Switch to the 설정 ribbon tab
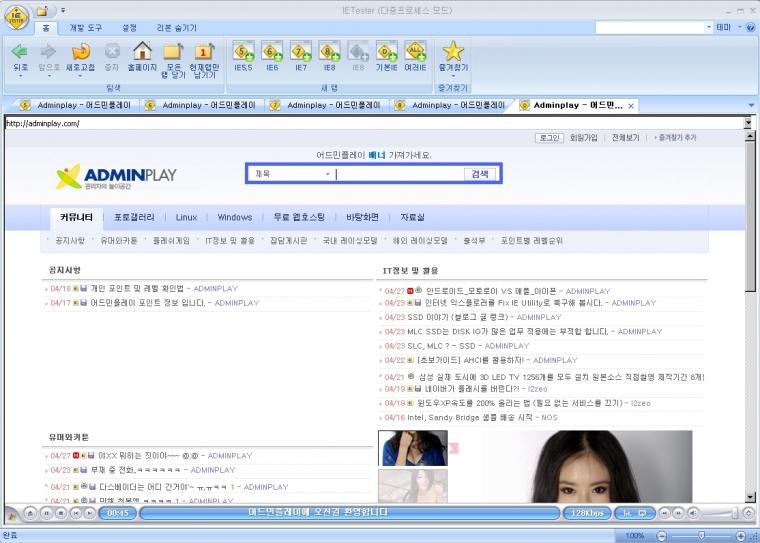This screenshot has height=543, width=760. [x=129, y=26]
